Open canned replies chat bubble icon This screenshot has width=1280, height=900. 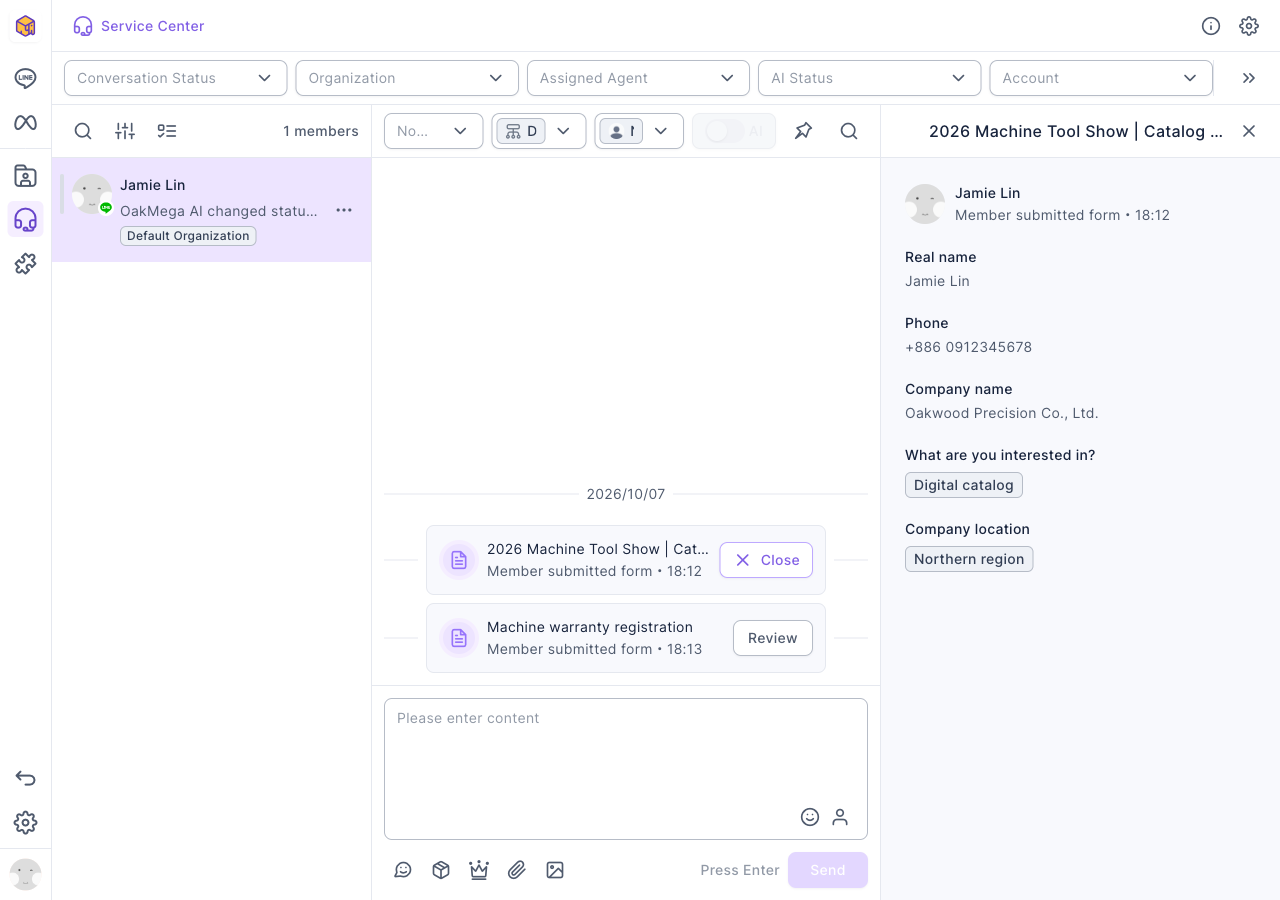coord(403,870)
